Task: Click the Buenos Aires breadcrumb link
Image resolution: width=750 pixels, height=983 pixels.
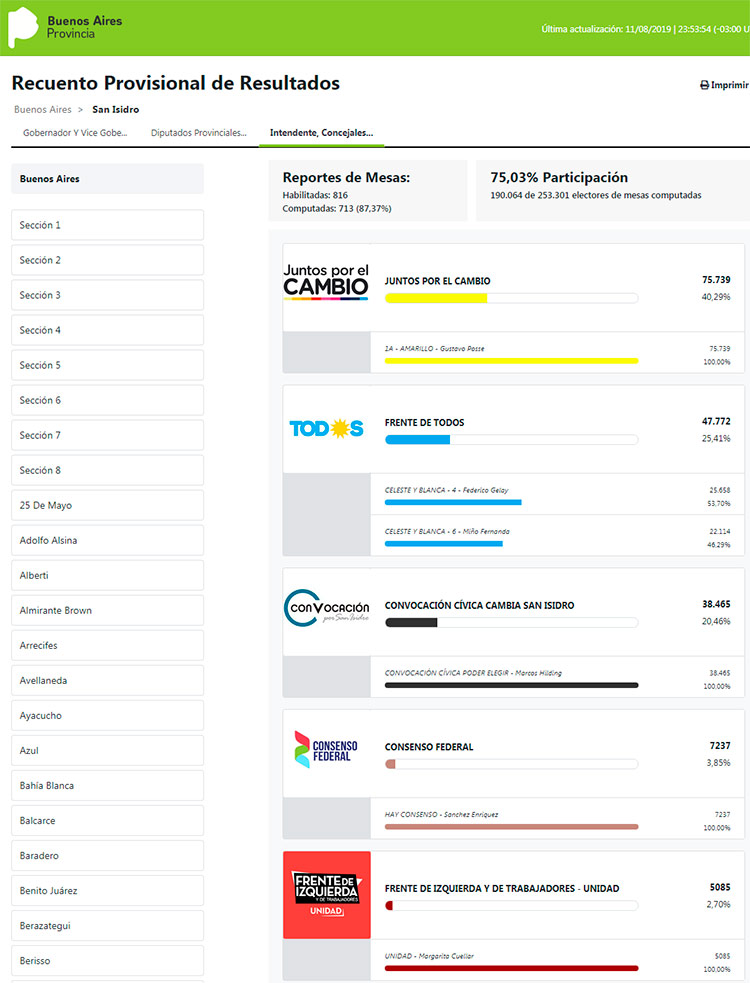Action: [x=42, y=109]
